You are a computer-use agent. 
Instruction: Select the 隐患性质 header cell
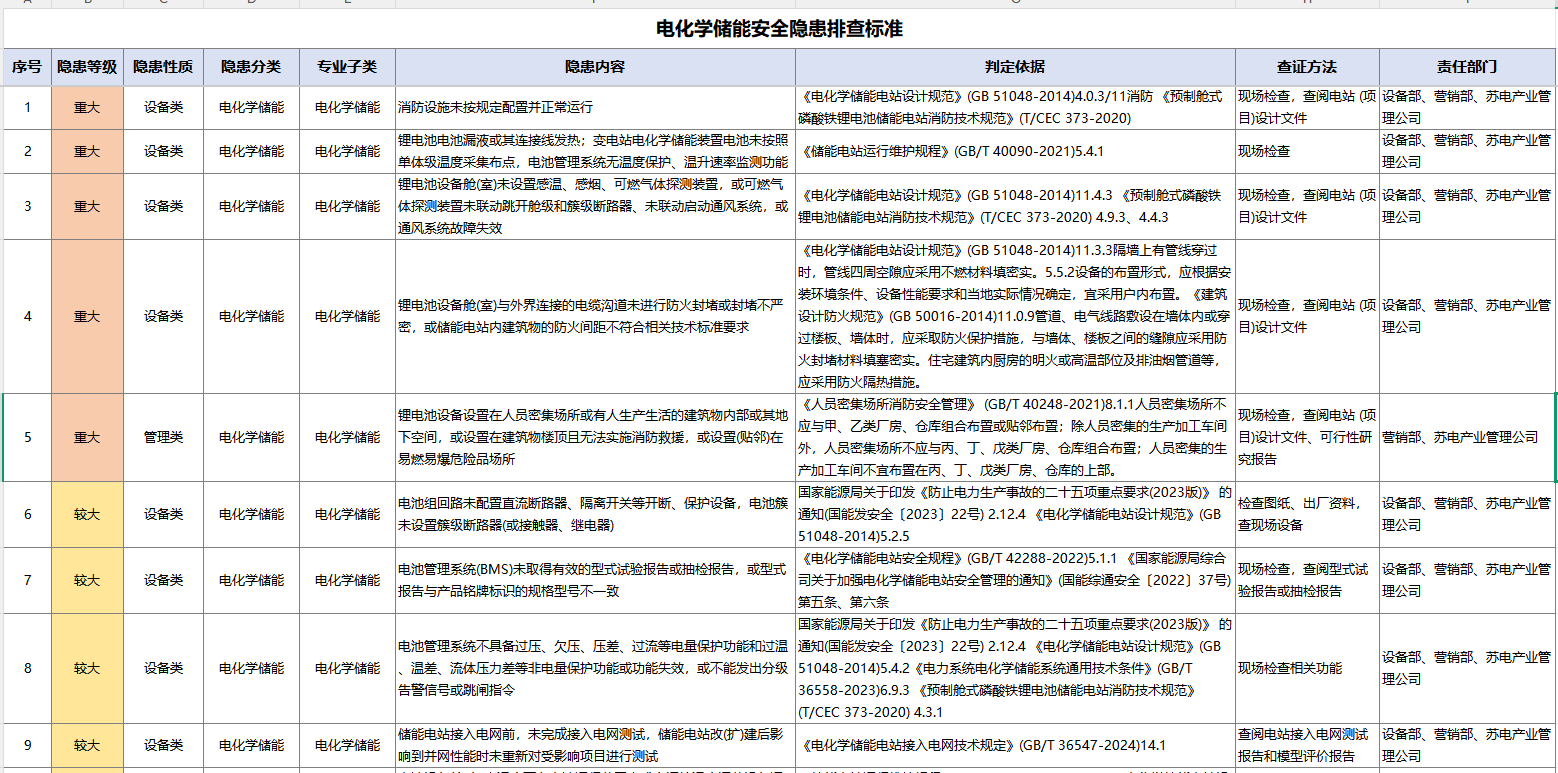click(163, 67)
